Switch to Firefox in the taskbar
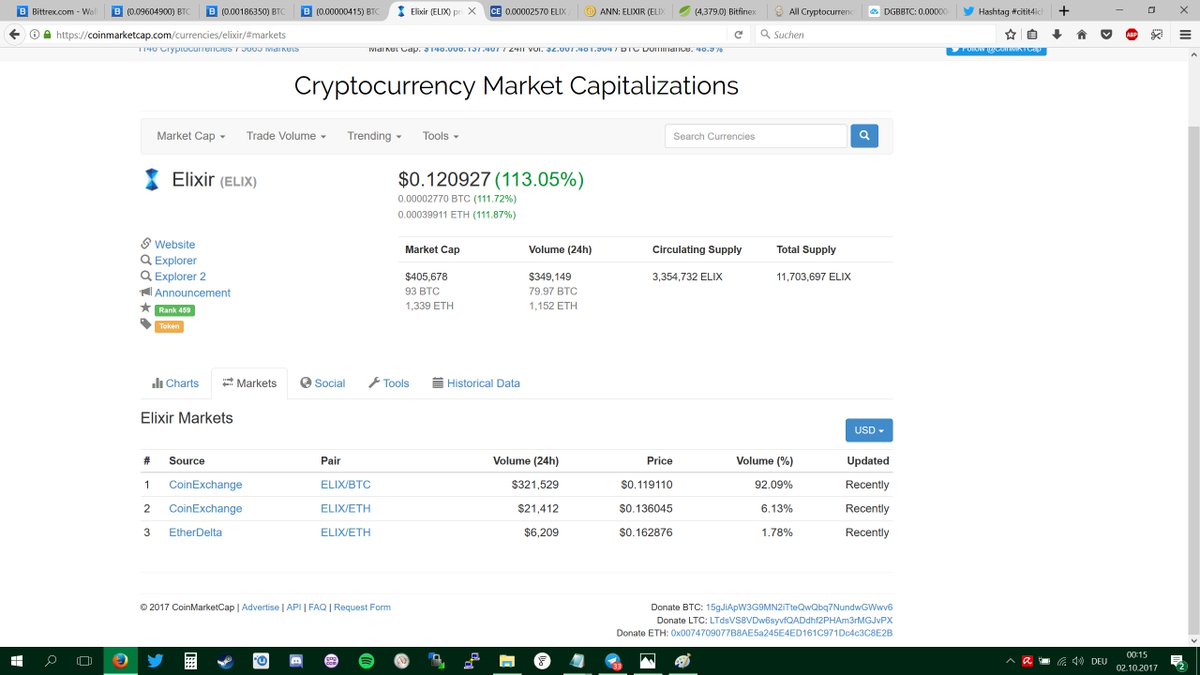This screenshot has height=675, width=1200. 120,661
